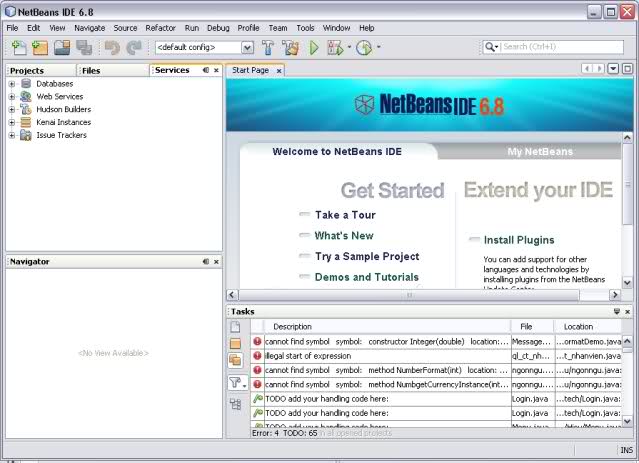Click the New File toolbar icon
The height and width of the screenshot is (463, 639).
(x=17, y=47)
